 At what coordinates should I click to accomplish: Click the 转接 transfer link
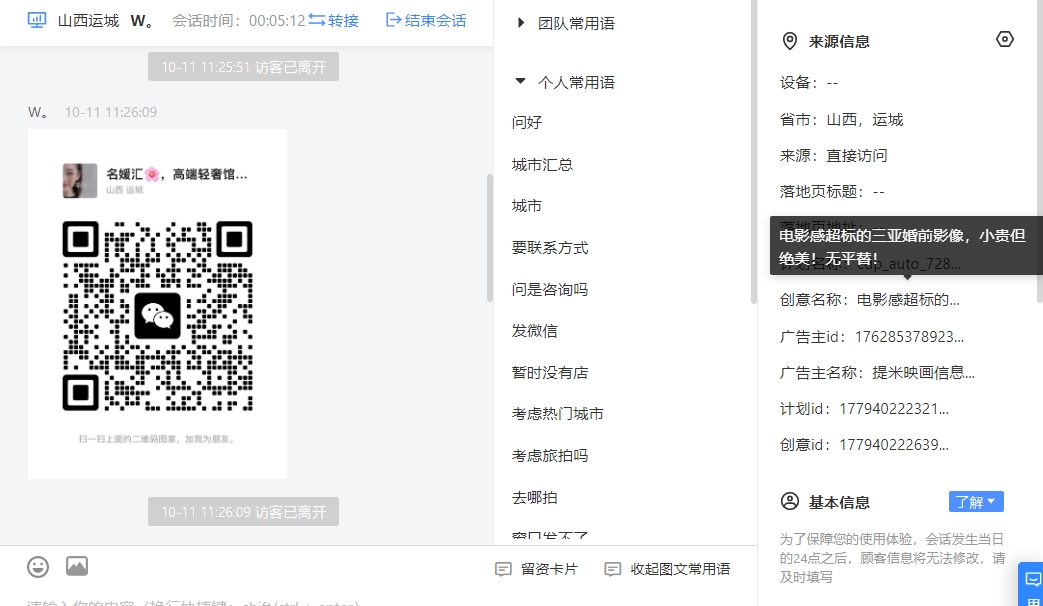343,21
